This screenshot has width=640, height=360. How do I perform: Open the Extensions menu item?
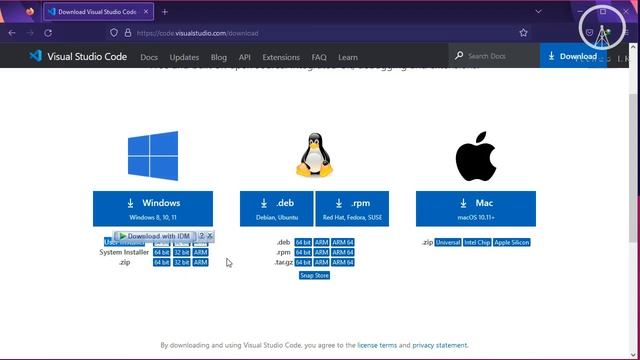coord(281,57)
